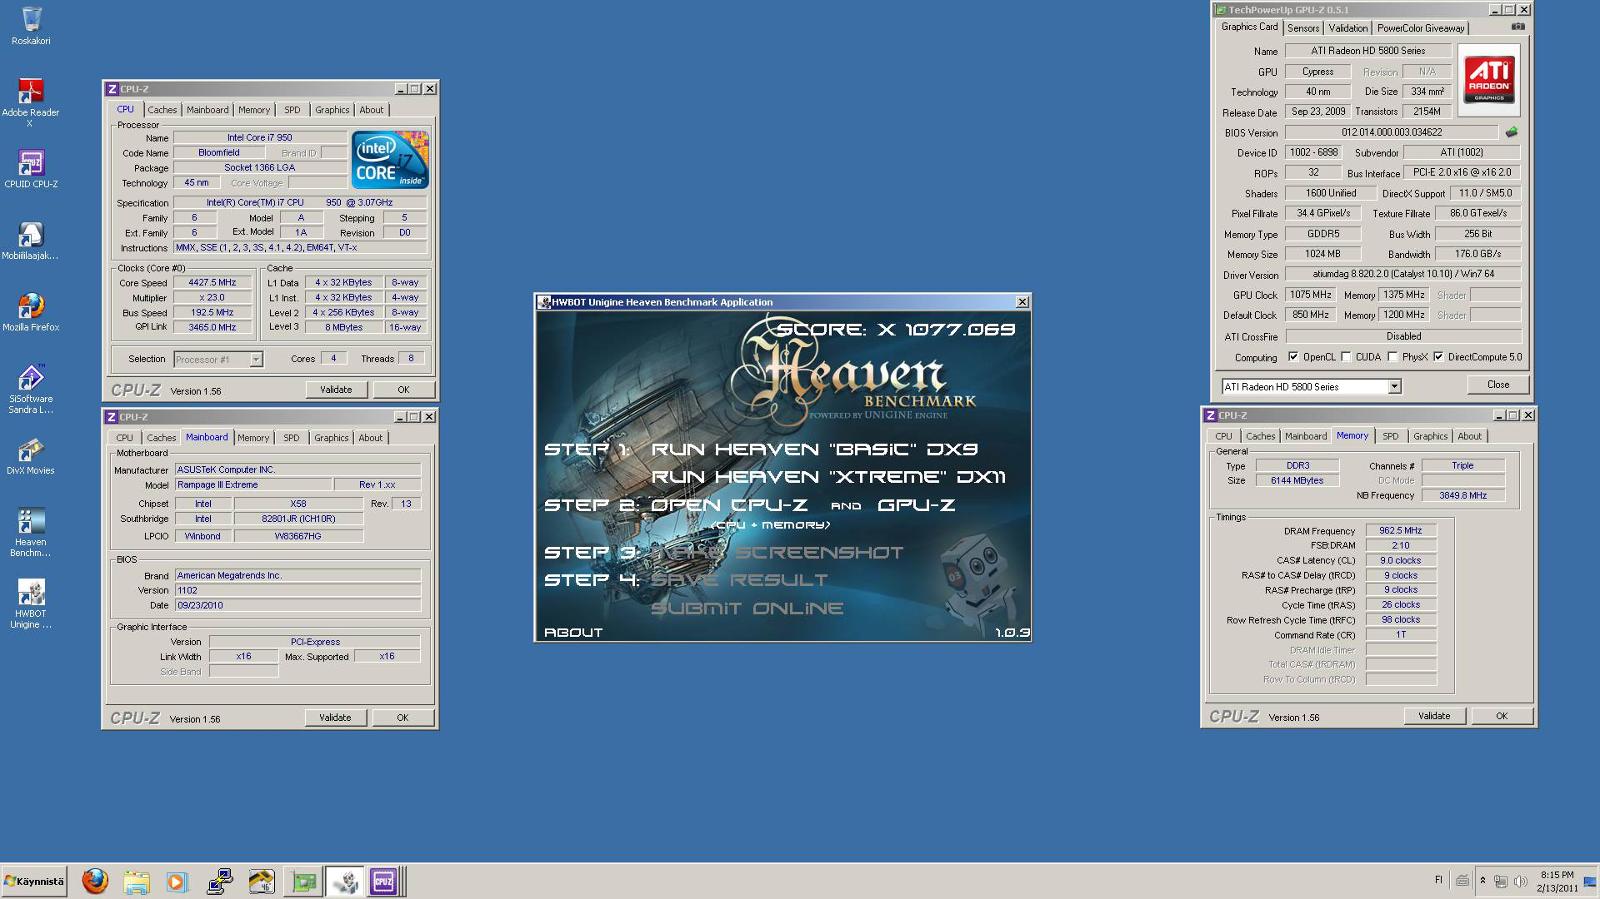Select Memory tab in Mainboard CPU-Z window

point(253,438)
